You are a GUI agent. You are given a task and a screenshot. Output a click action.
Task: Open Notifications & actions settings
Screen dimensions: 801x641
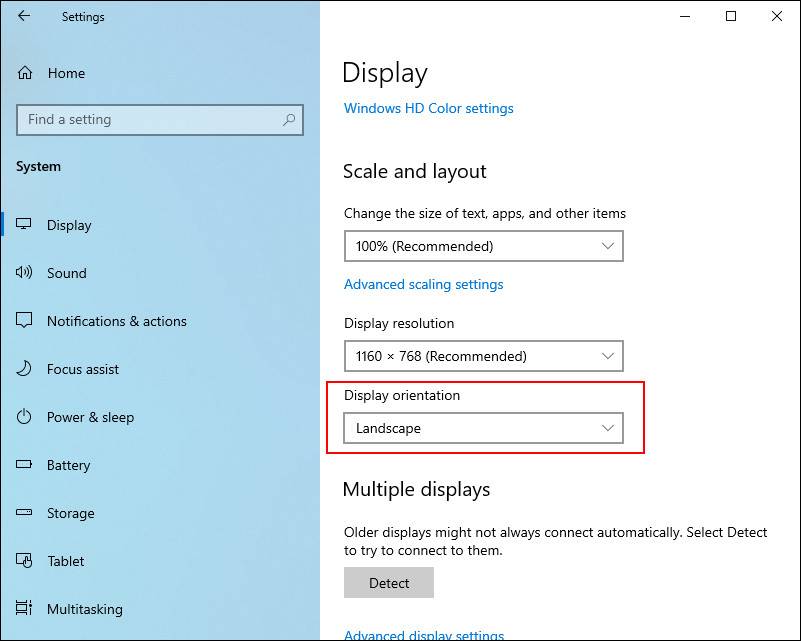(24, 321)
